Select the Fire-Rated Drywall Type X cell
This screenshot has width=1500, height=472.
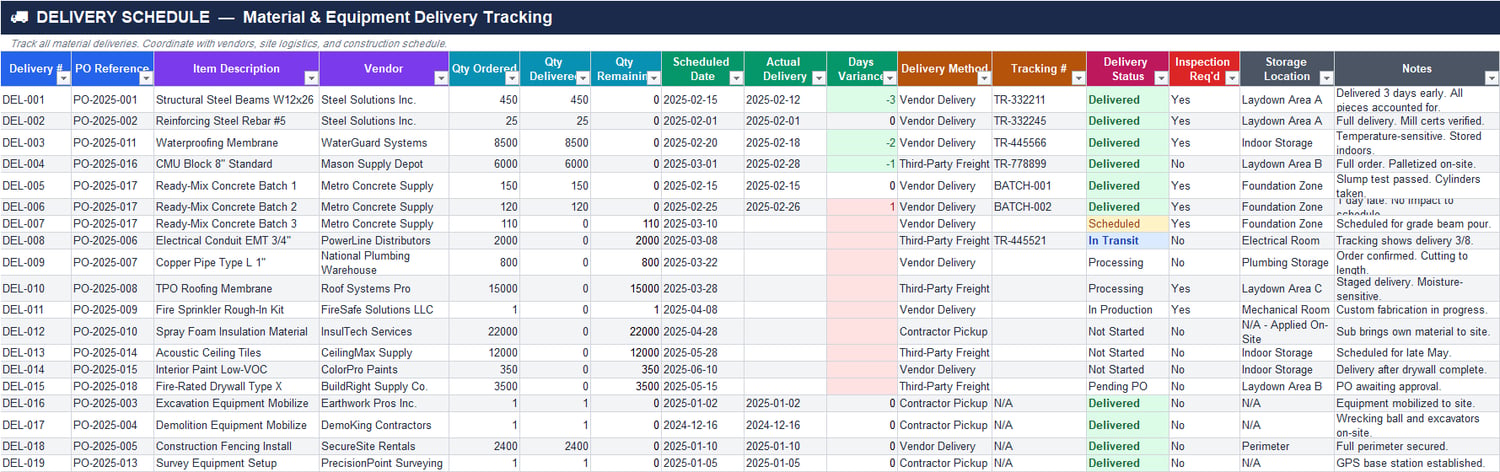point(236,387)
